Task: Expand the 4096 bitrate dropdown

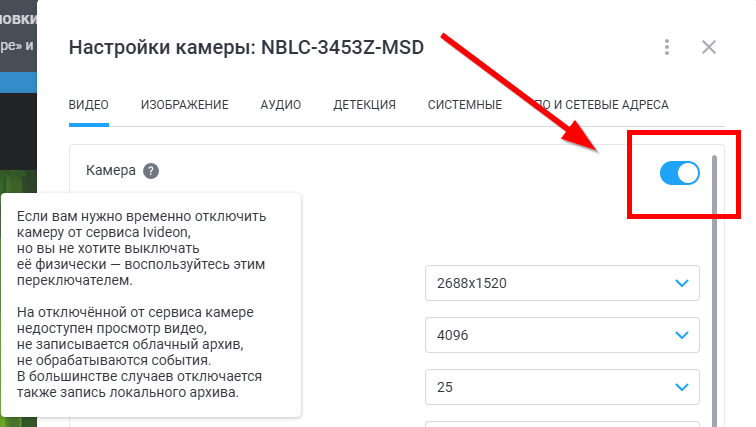Action: click(561, 335)
